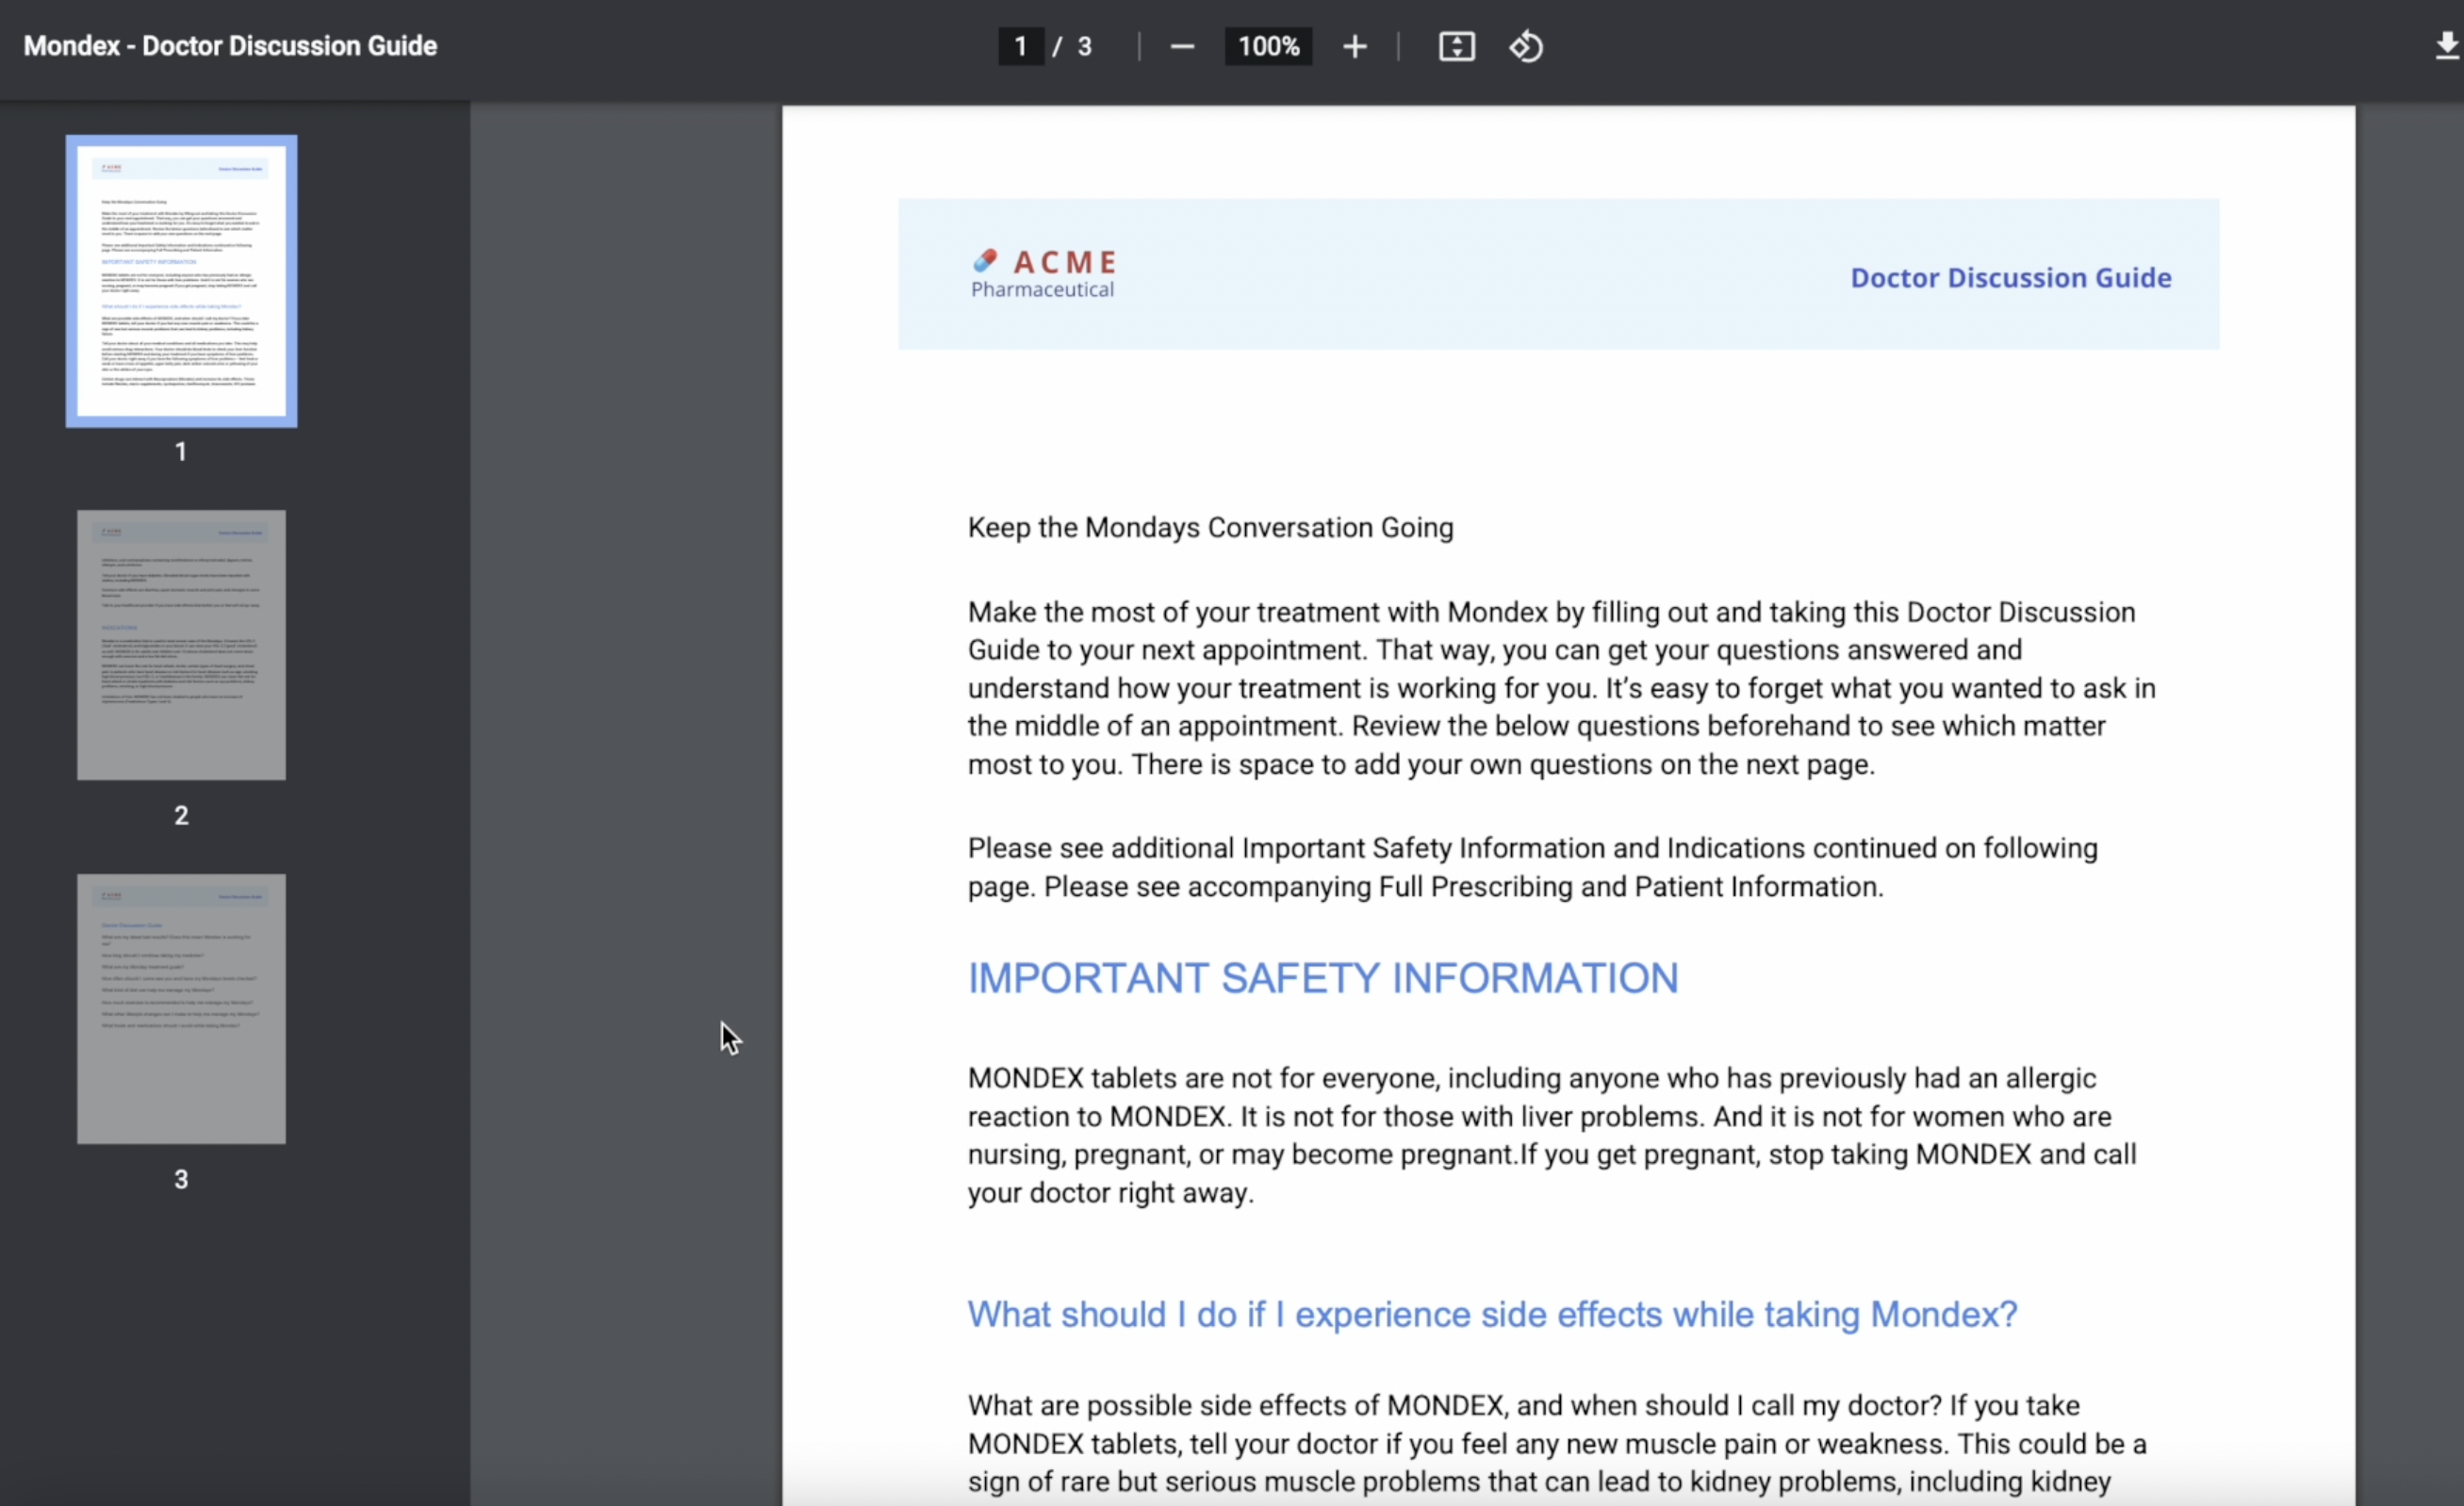Viewport: 2464px width, 1506px height.
Task: Zoom out with the minus icon
Action: tap(1182, 47)
